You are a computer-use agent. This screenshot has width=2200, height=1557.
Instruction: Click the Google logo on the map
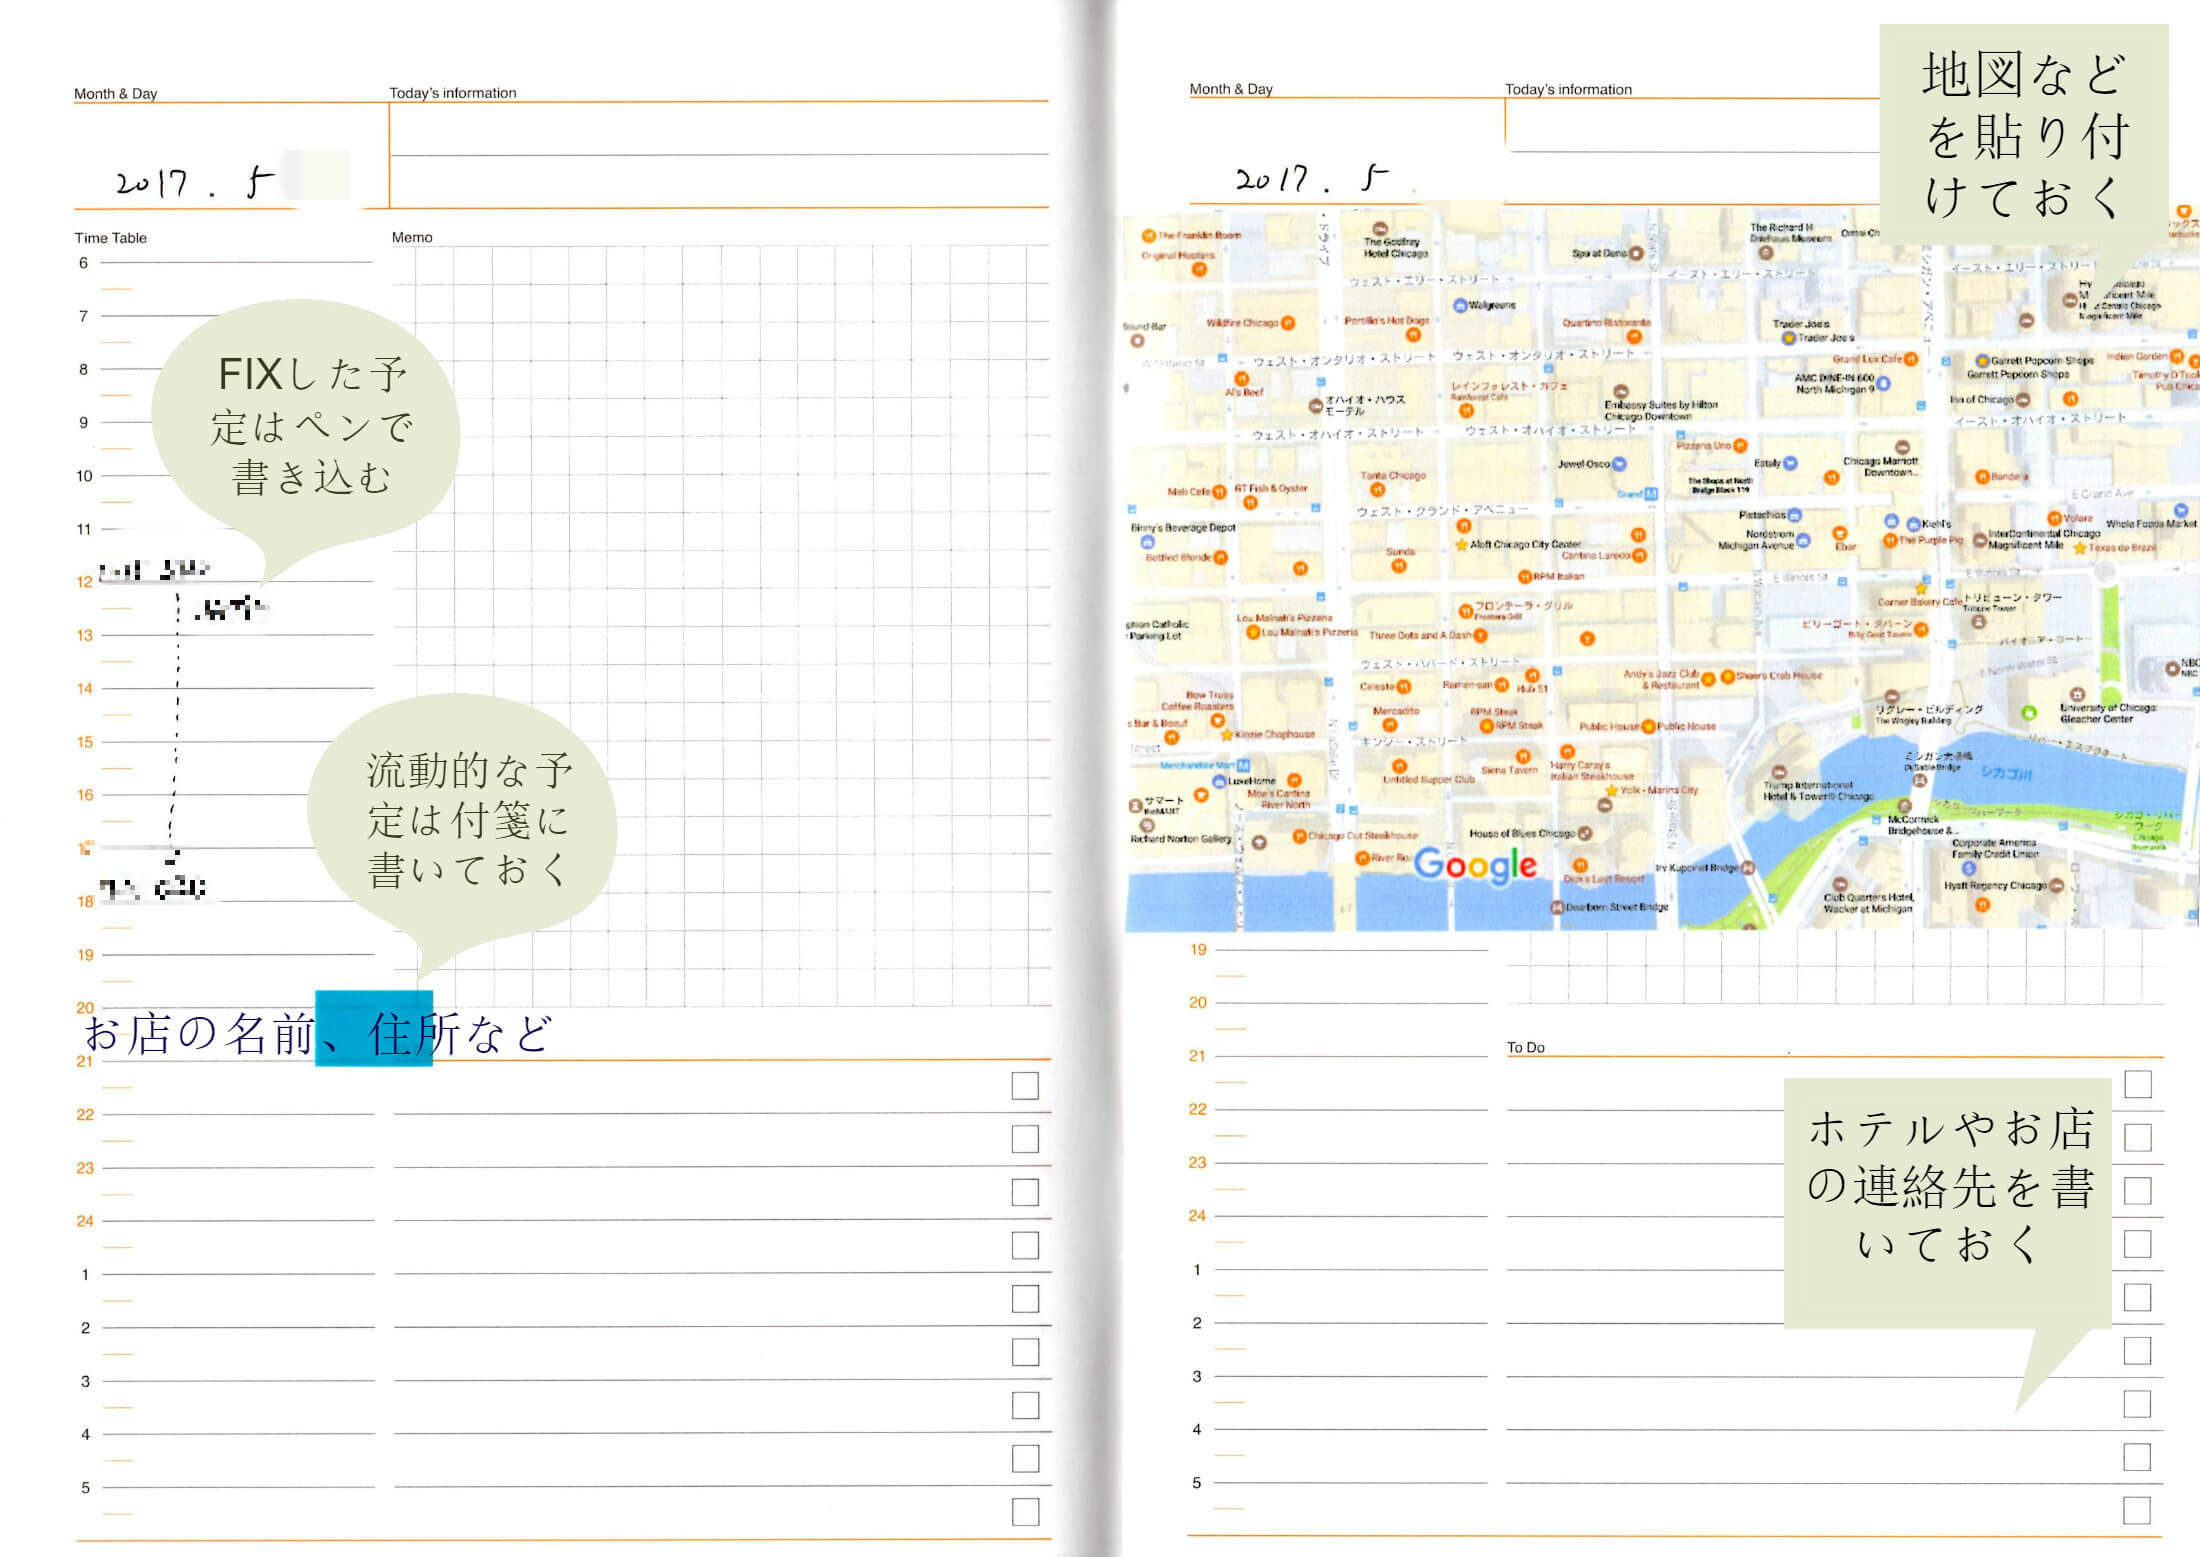1475,865
